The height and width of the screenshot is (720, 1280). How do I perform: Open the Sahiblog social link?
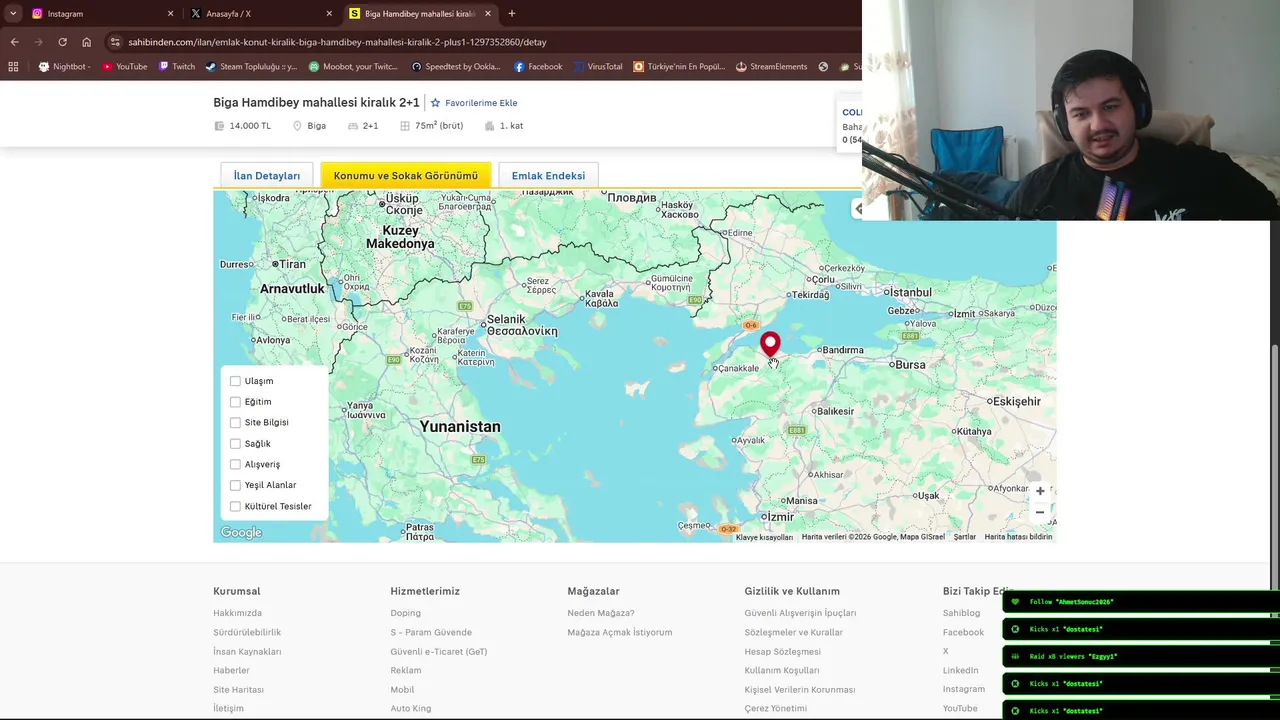tap(961, 613)
